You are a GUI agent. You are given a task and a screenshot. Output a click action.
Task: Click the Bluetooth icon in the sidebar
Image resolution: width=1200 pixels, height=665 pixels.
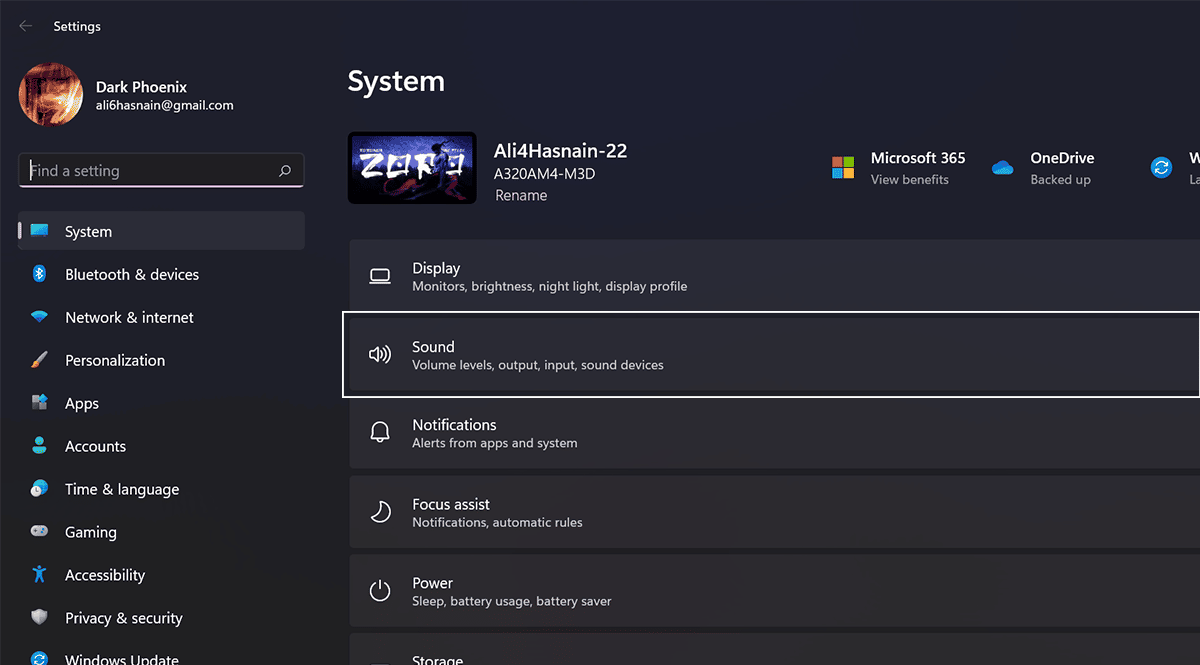pyautogui.click(x=39, y=274)
